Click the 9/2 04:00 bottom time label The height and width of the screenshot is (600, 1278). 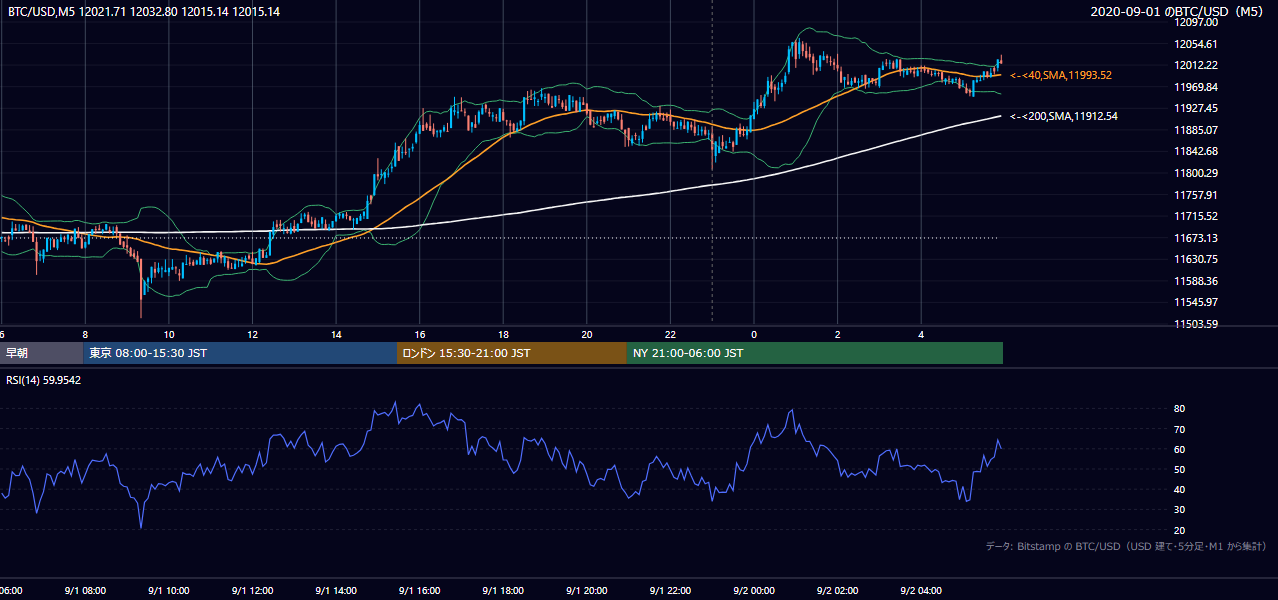click(922, 590)
